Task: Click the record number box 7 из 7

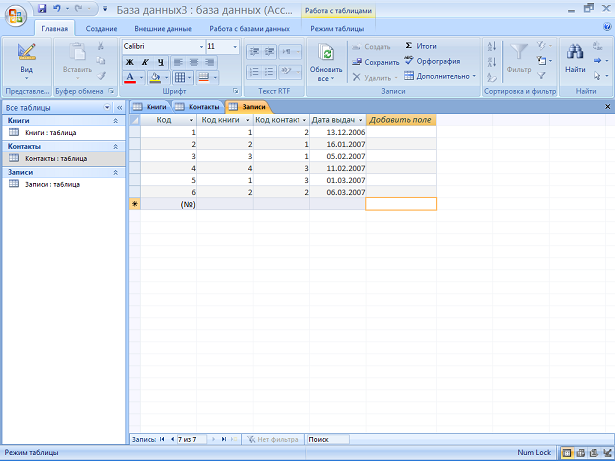Action: (192, 439)
